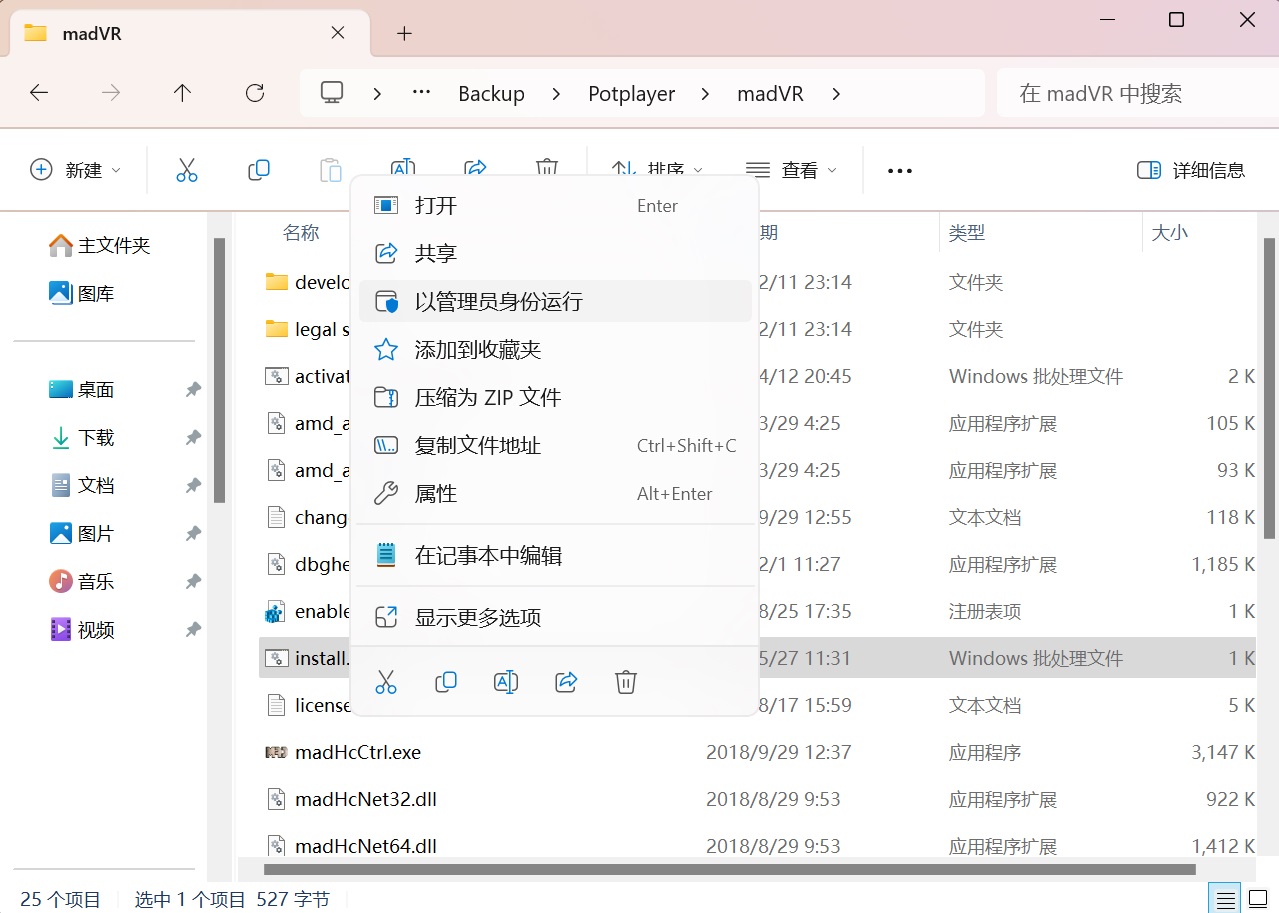Click the chevron after madVR in the address bar

click(836, 94)
